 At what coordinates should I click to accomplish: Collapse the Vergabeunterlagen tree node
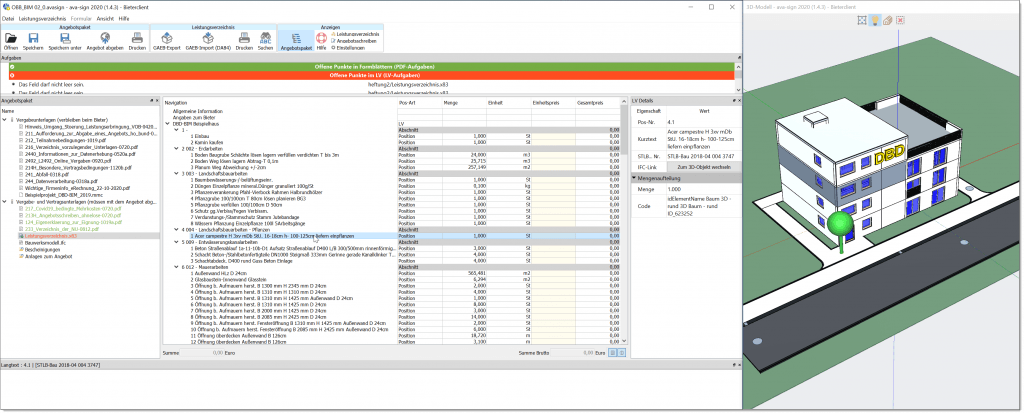pyautogui.click(x=5, y=119)
